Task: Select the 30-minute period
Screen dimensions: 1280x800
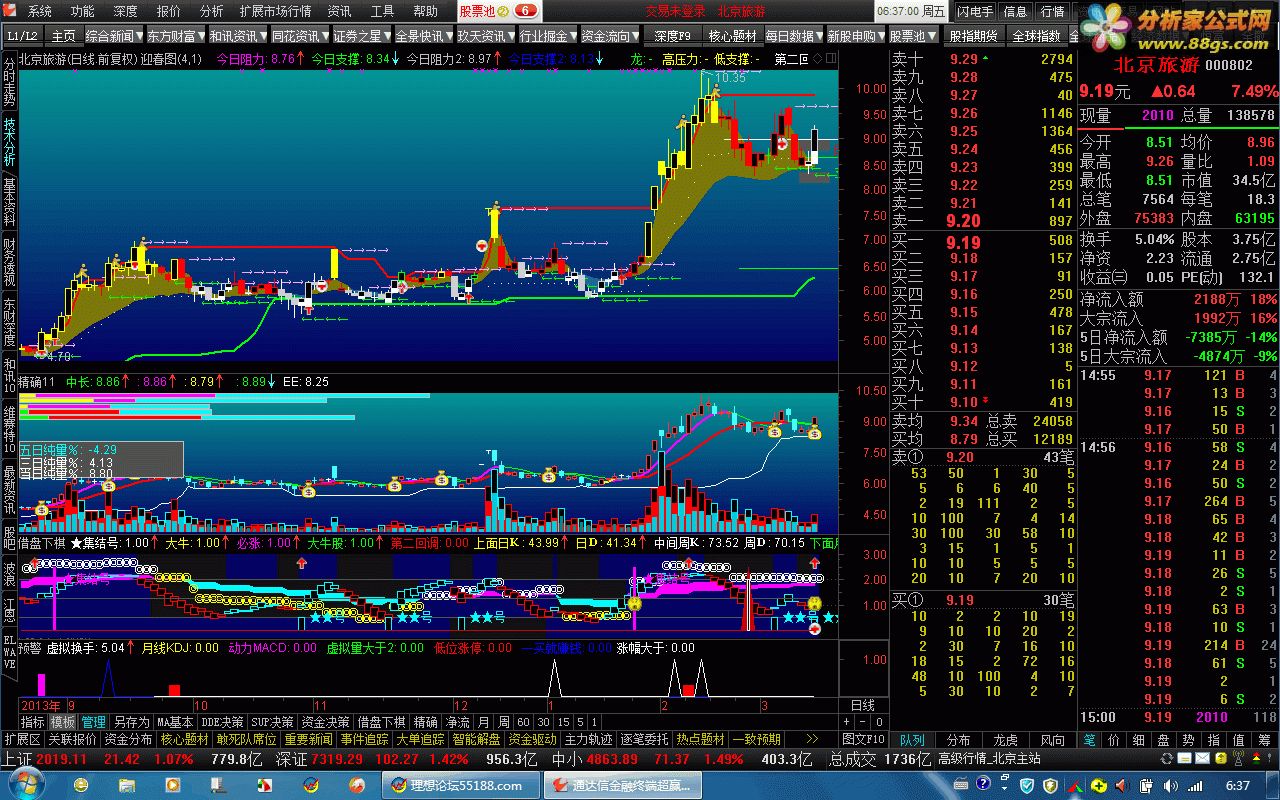Action: 544,722
